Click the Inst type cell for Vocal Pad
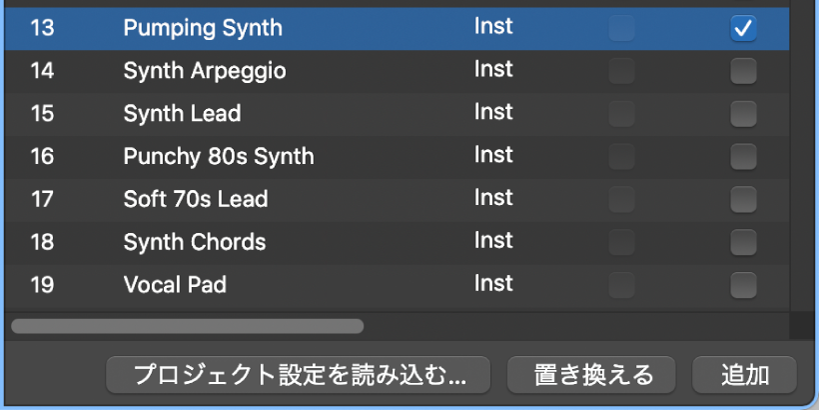Viewport: 819px width, 410px height. (x=493, y=284)
